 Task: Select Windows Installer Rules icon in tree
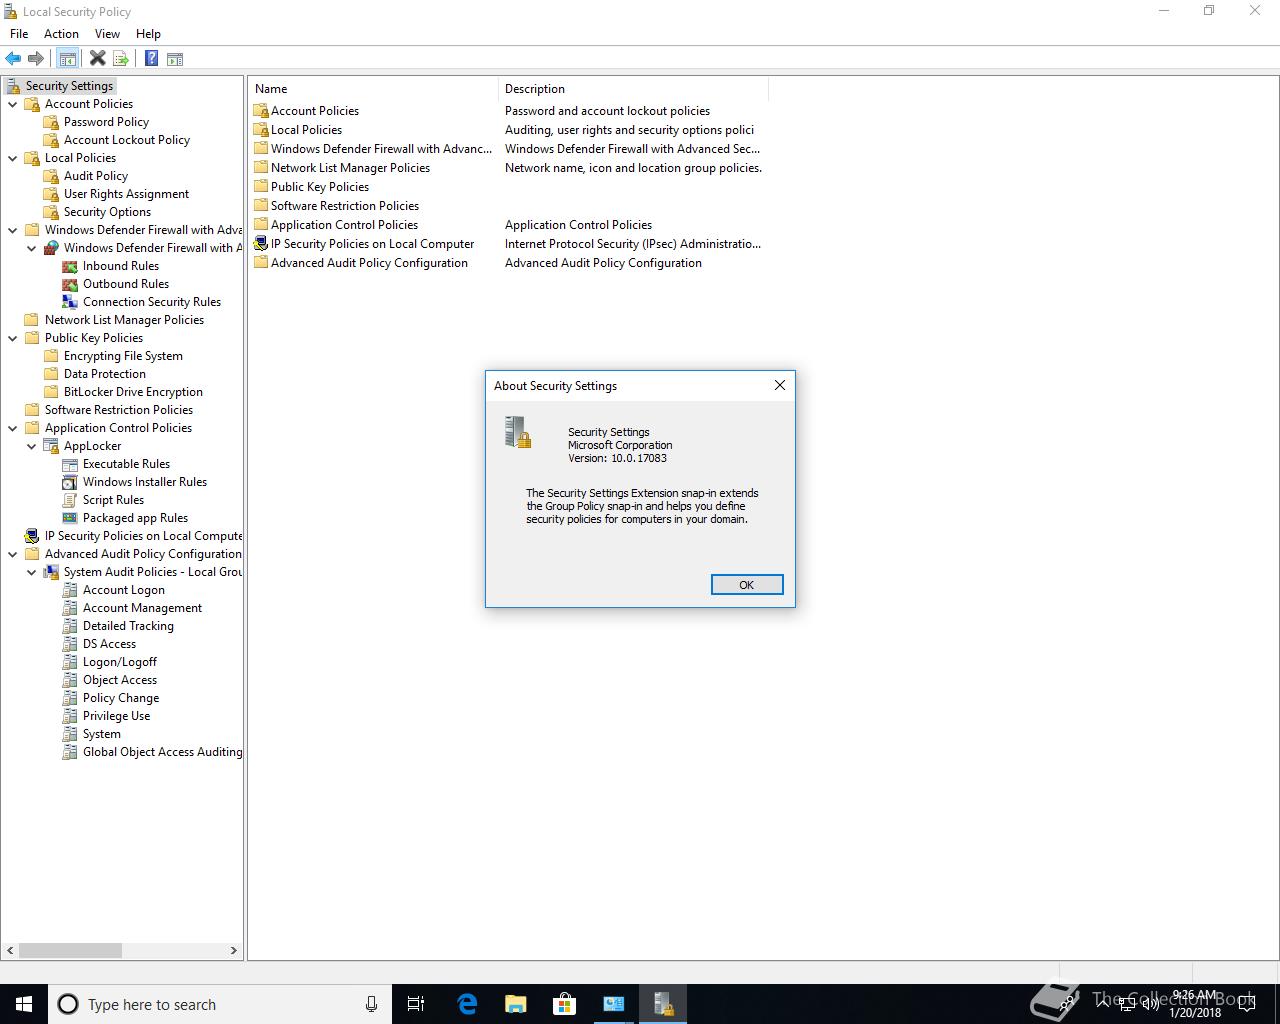(x=70, y=482)
